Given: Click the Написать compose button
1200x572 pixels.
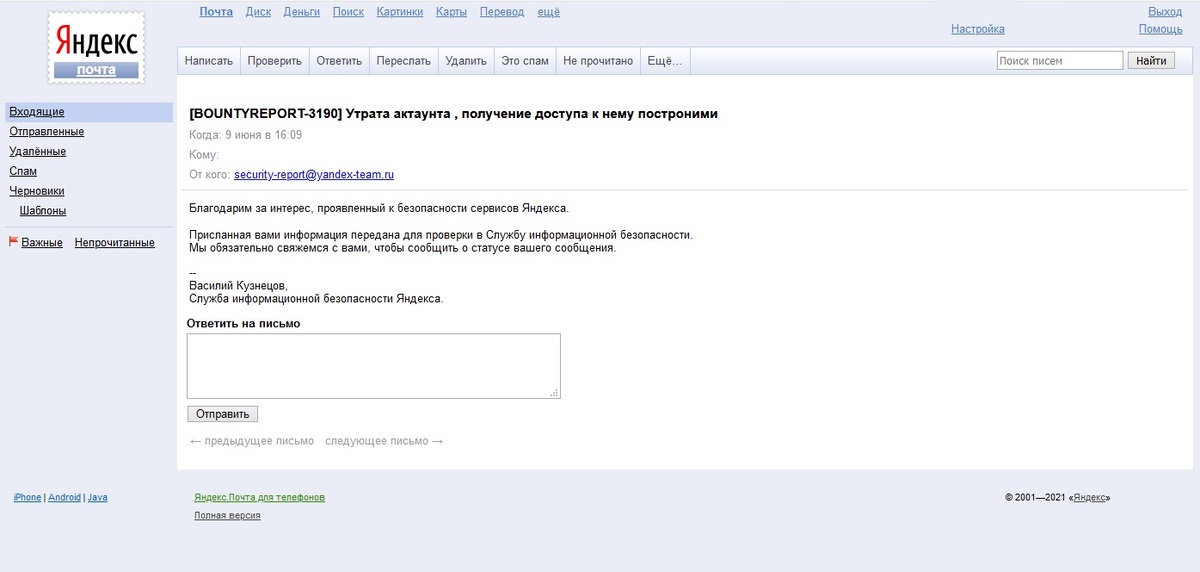Looking at the screenshot, I should point(209,60).
